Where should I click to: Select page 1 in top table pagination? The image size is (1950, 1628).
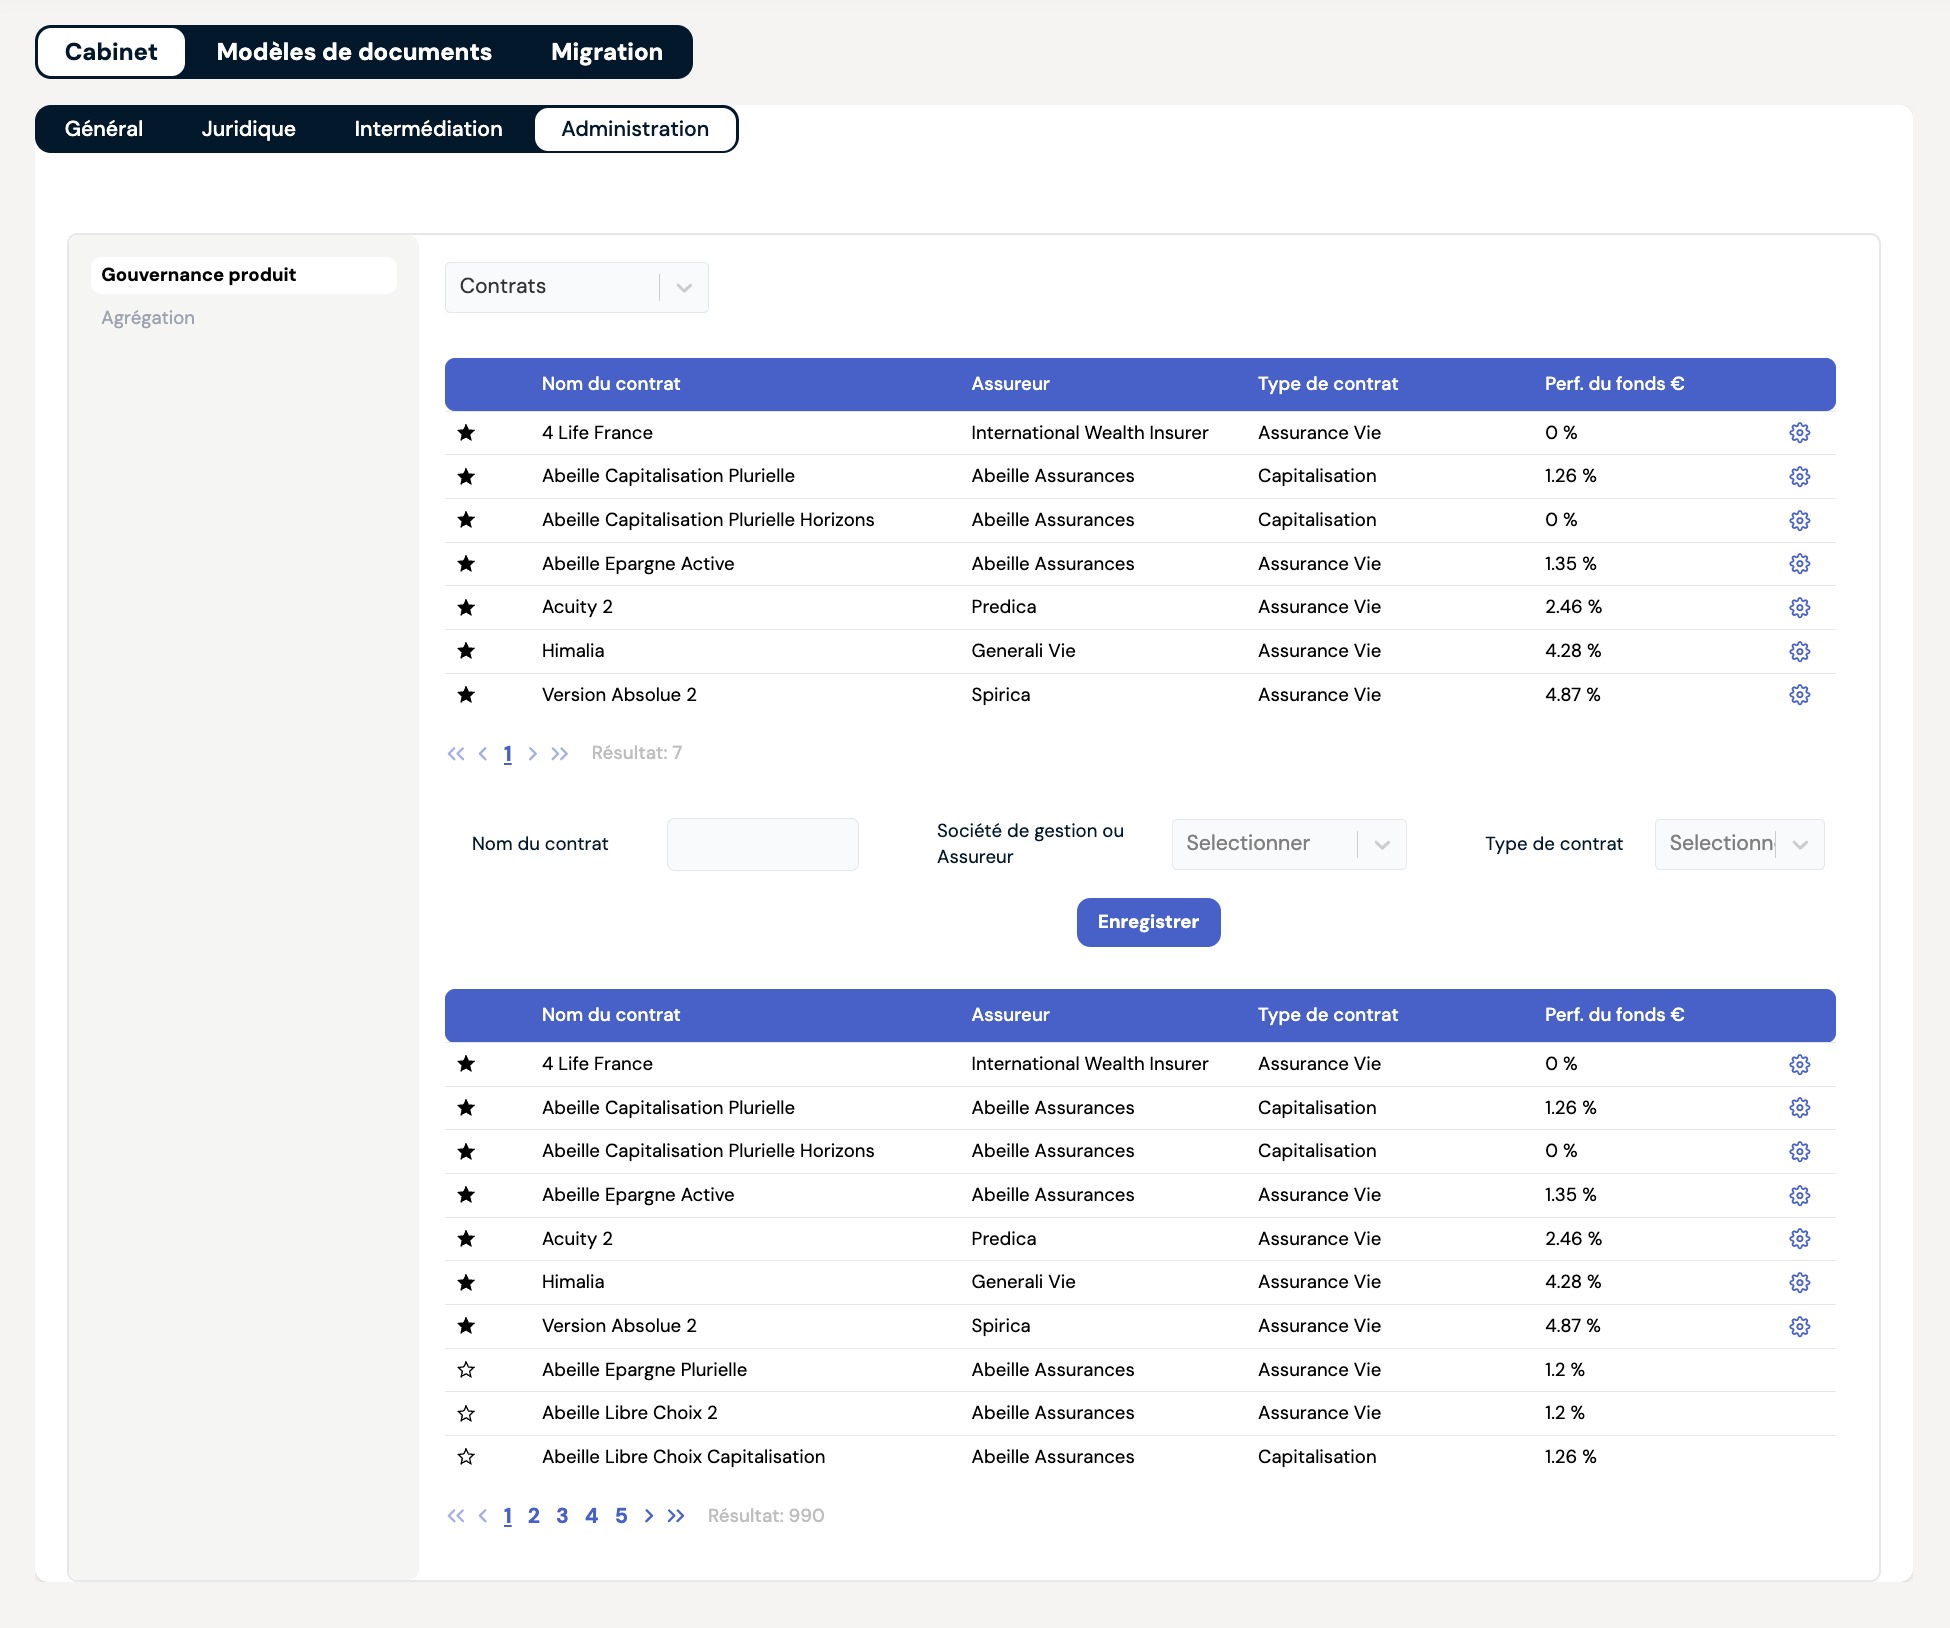tap(508, 754)
